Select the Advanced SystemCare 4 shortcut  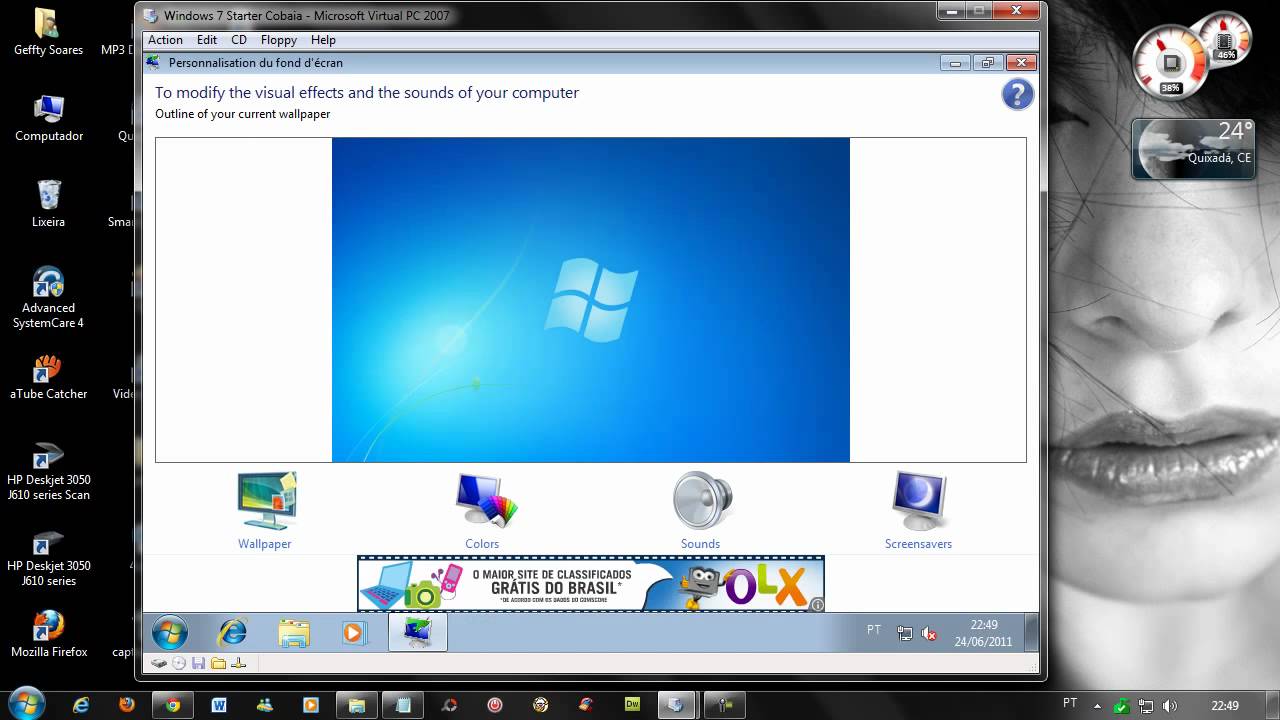click(x=48, y=297)
